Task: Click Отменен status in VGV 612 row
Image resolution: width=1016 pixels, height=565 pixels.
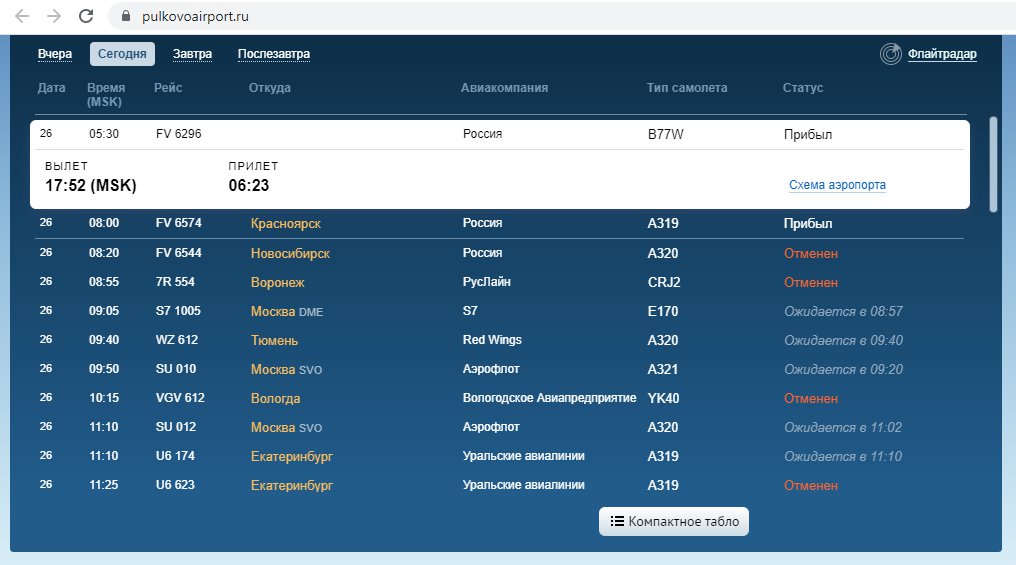Action: point(811,398)
